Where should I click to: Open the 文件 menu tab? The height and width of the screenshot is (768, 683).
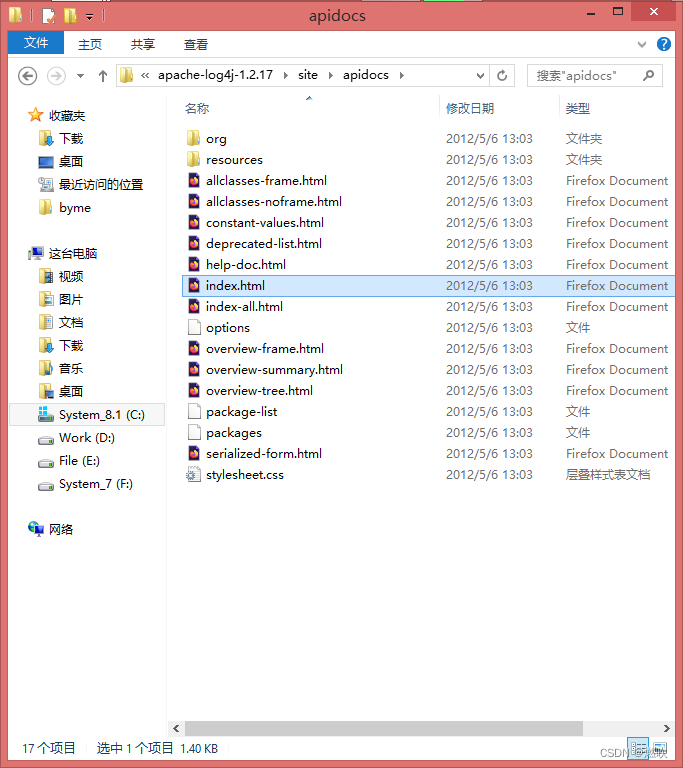(36, 43)
